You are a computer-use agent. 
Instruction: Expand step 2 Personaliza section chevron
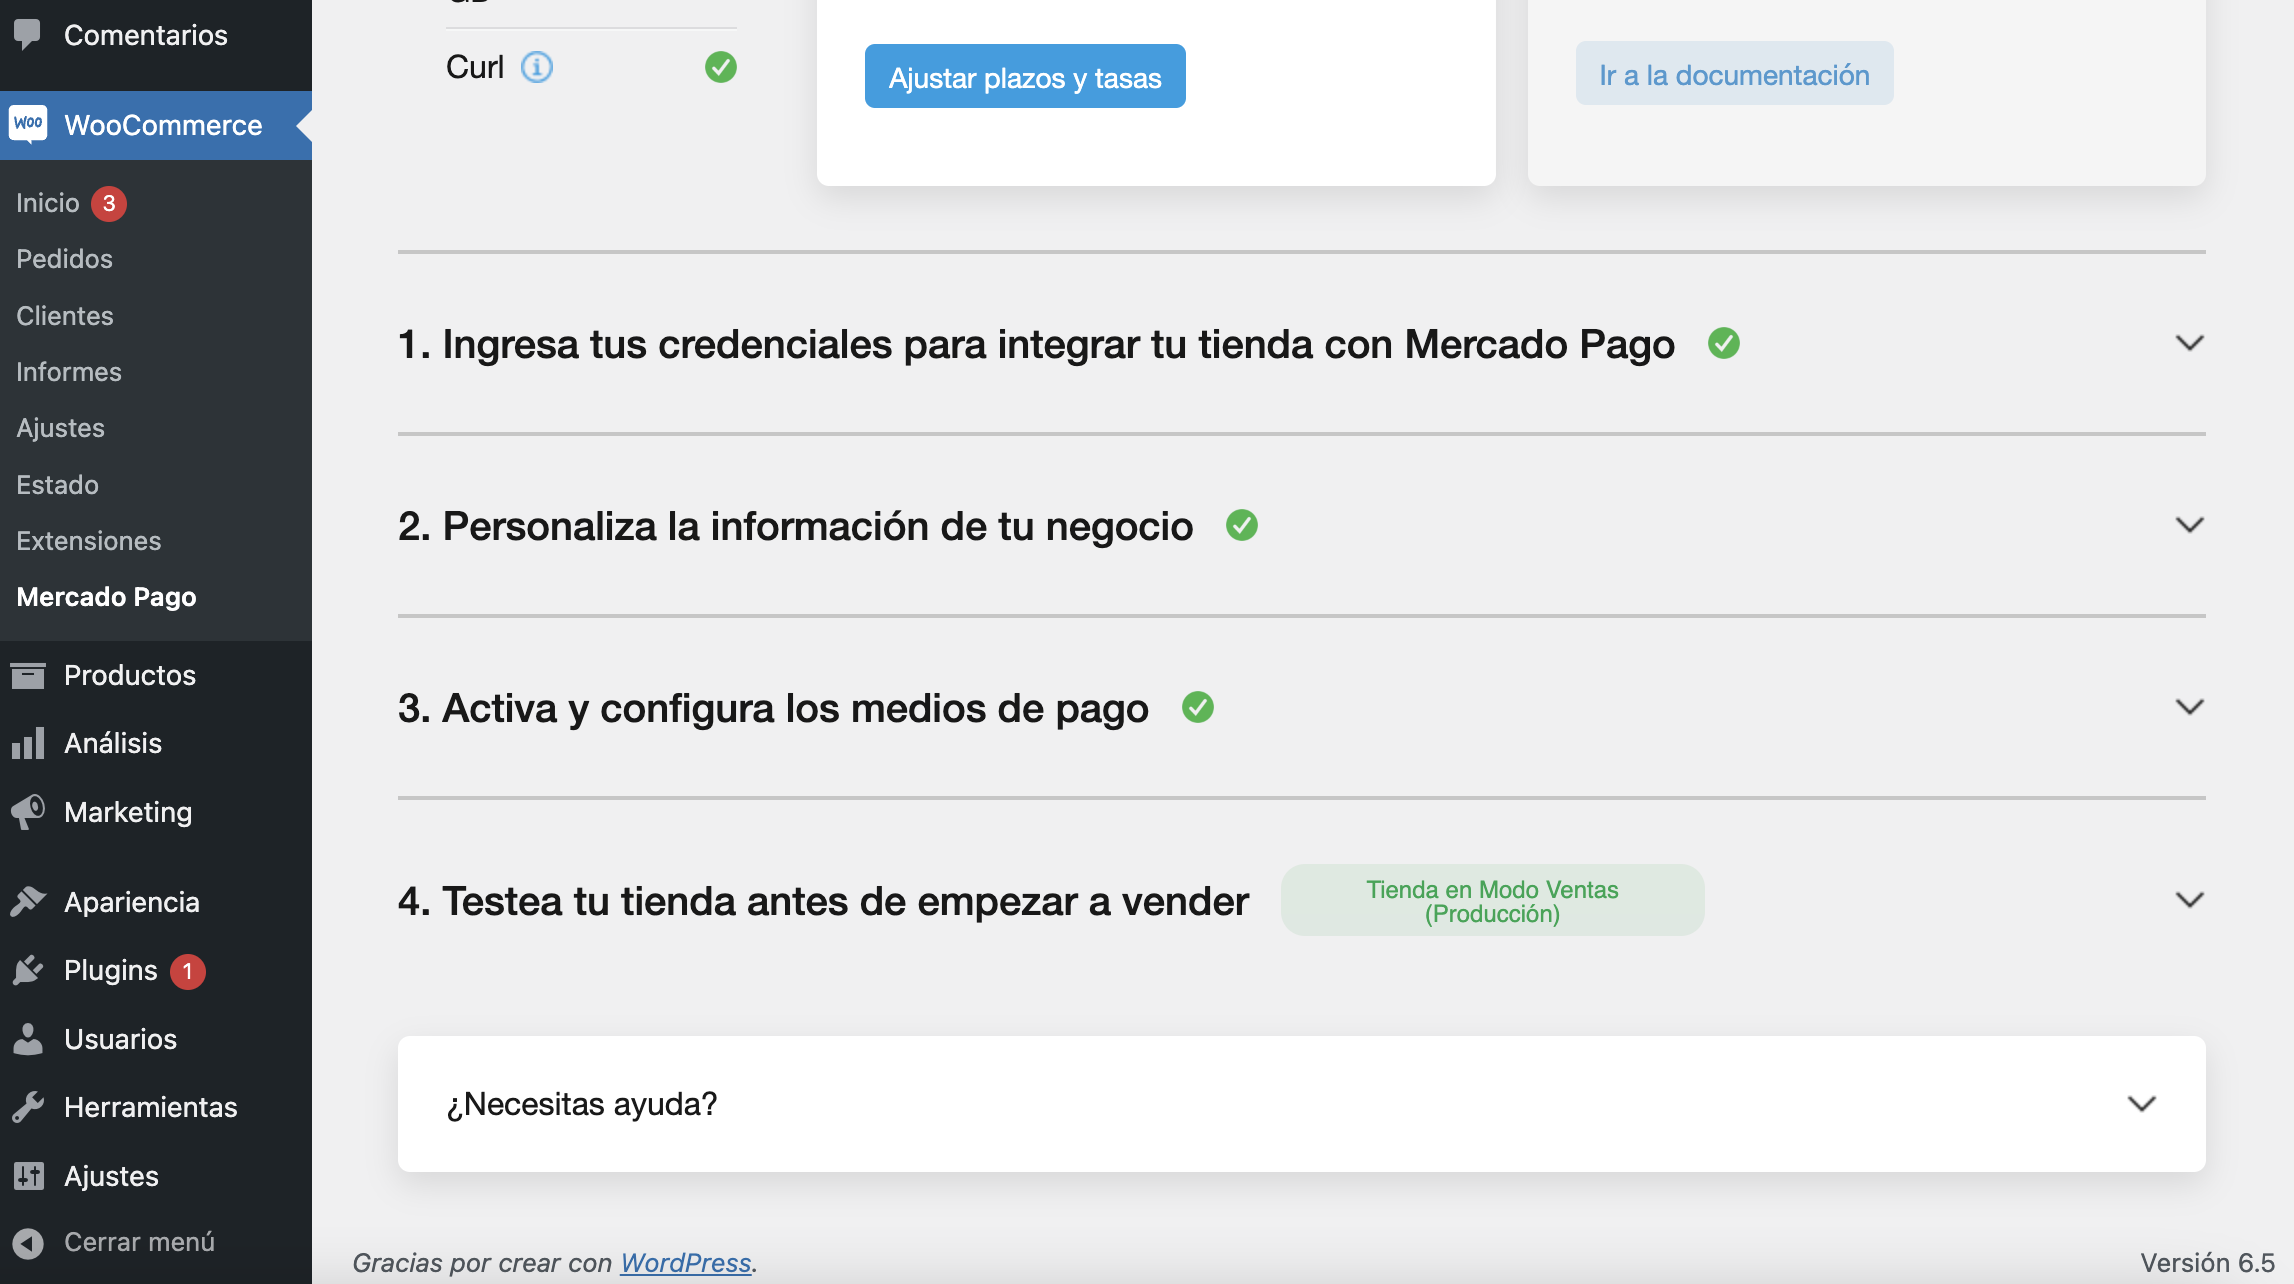[2189, 525]
